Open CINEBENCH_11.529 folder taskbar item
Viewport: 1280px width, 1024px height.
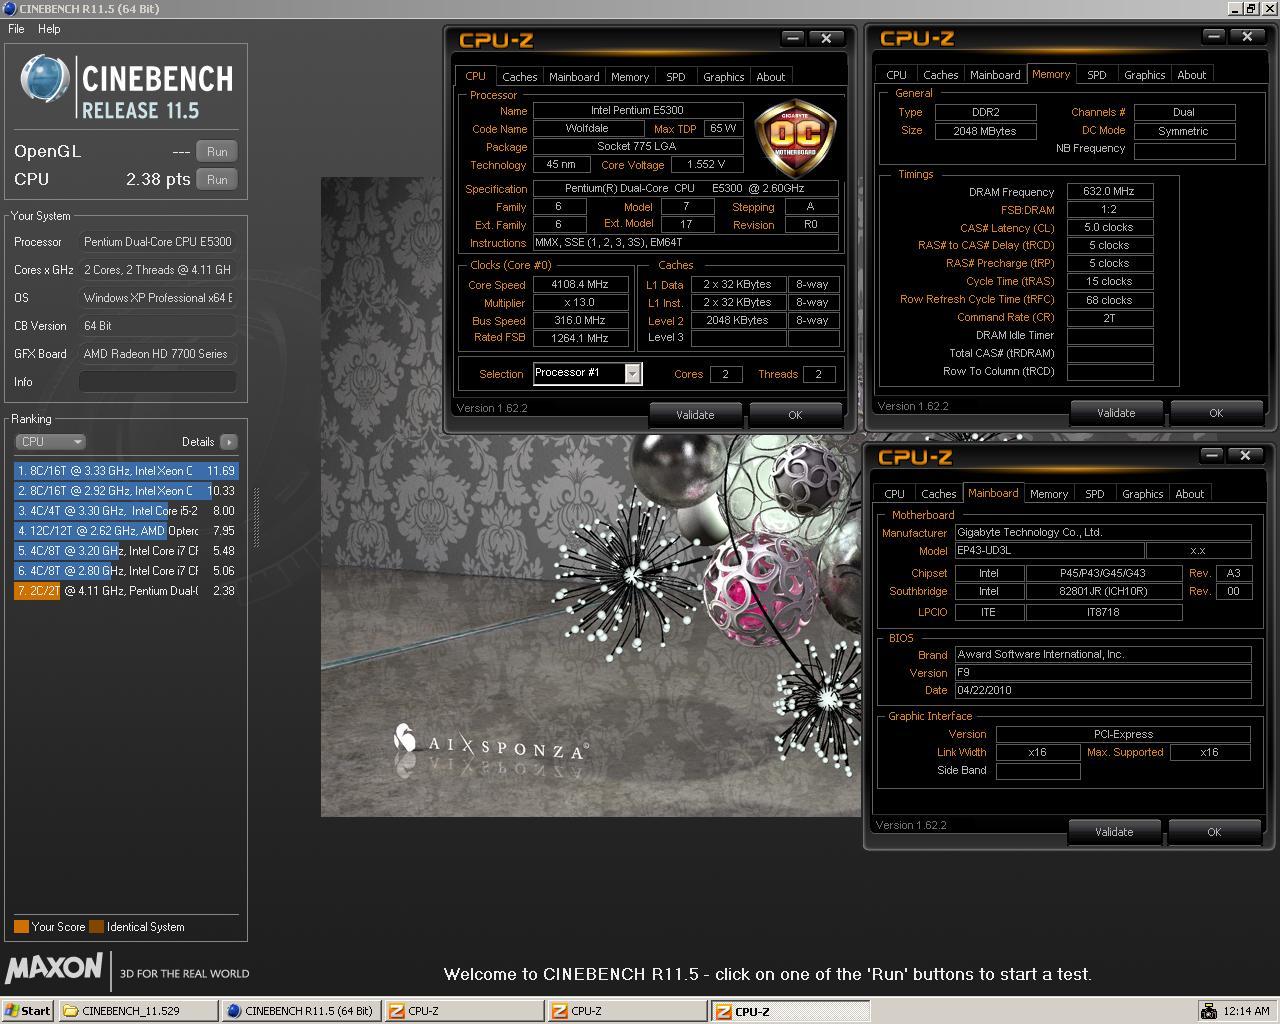(x=138, y=1011)
